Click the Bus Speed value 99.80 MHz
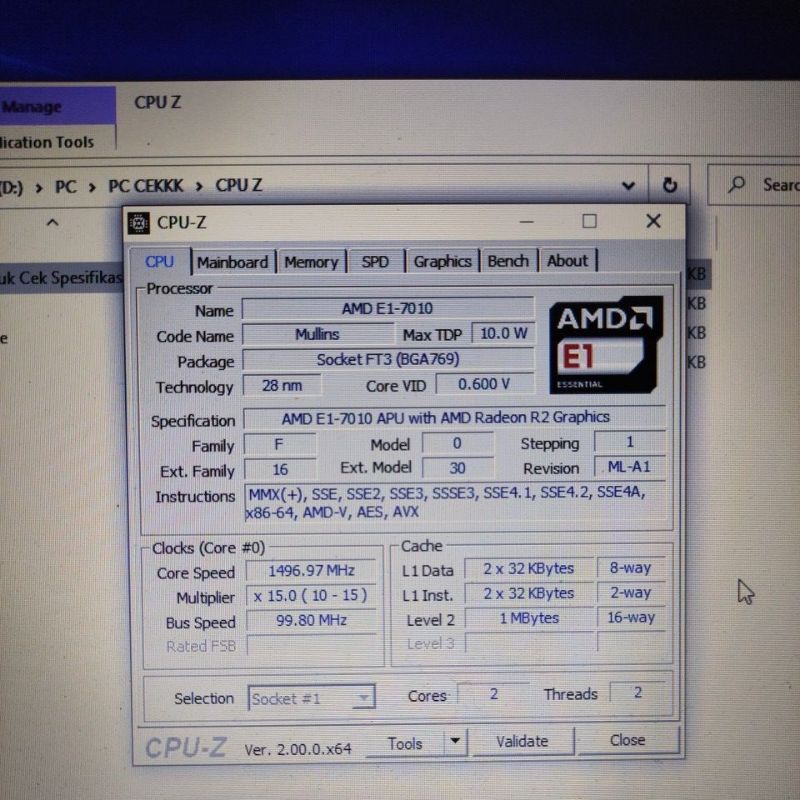 311,620
